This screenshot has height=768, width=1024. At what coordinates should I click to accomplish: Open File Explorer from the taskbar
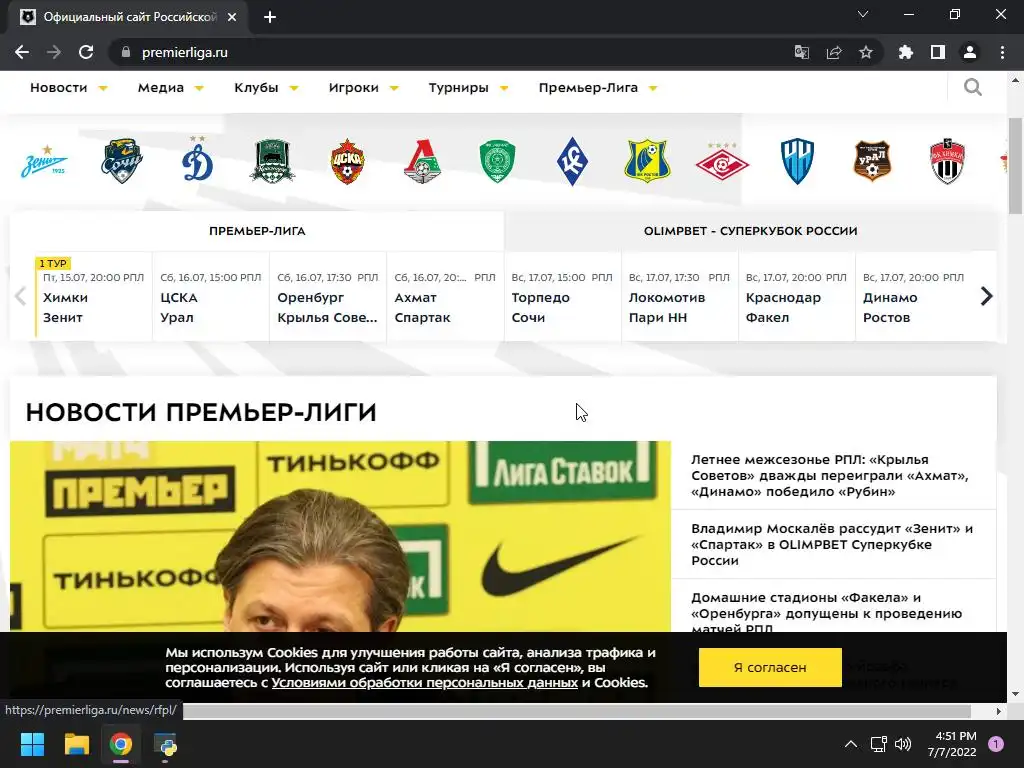coord(76,744)
